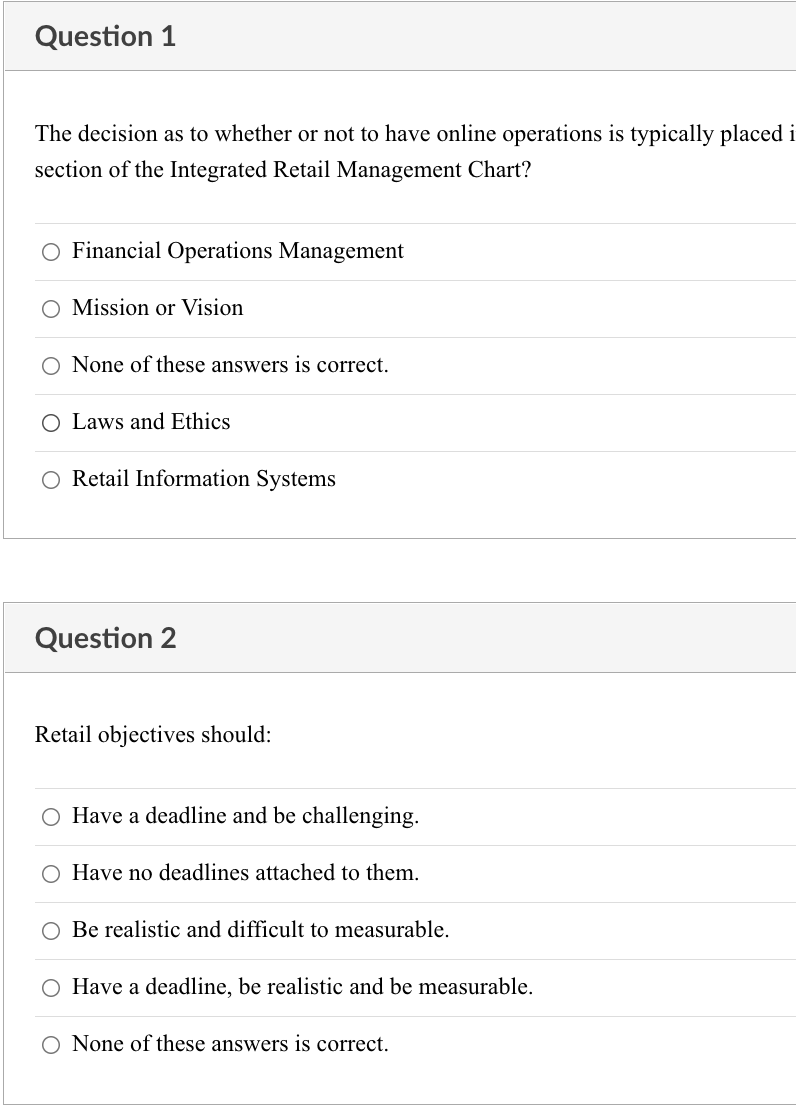Click the Laws and Ethics answer row
The width and height of the screenshot is (796, 1106).
[x=151, y=422]
